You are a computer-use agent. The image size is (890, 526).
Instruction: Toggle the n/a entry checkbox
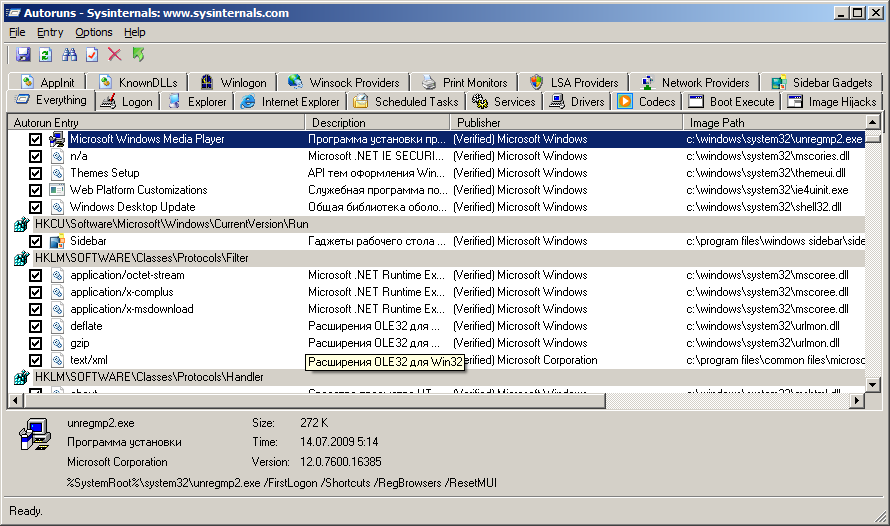click(x=35, y=157)
